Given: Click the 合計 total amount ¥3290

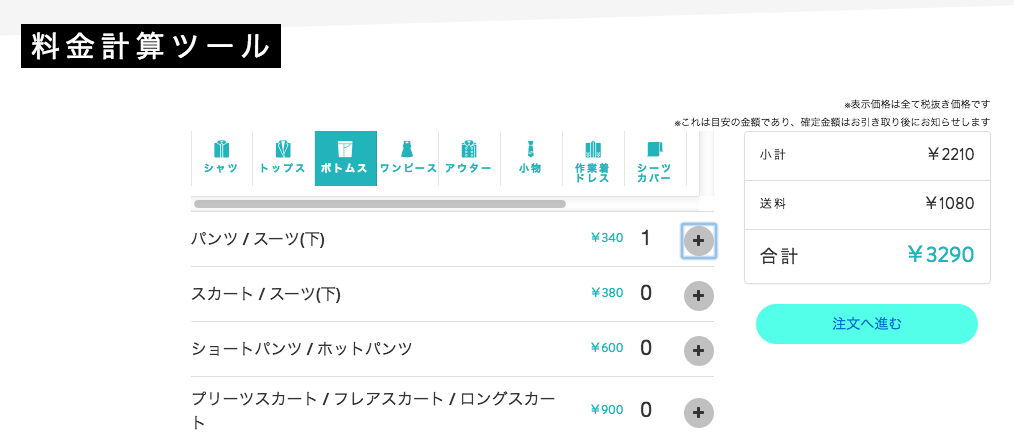Looking at the screenshot, I should [940, 255].
